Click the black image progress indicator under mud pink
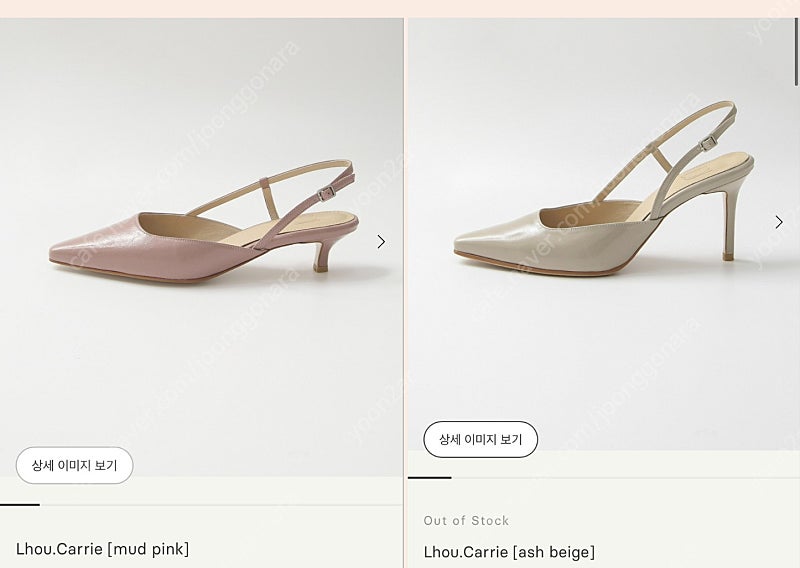The width and height of the screenshot is (800, 568). pyautogui.click(x=20, y=505)
